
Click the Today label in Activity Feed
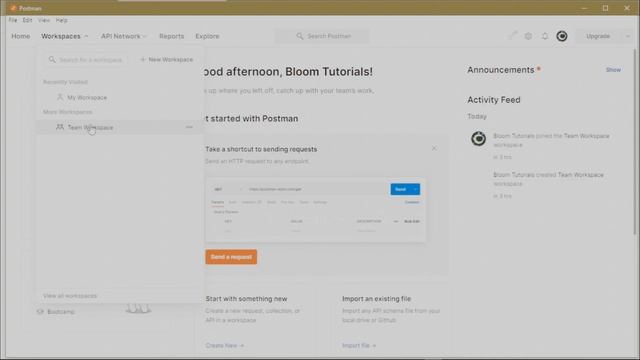pos(477,116)
